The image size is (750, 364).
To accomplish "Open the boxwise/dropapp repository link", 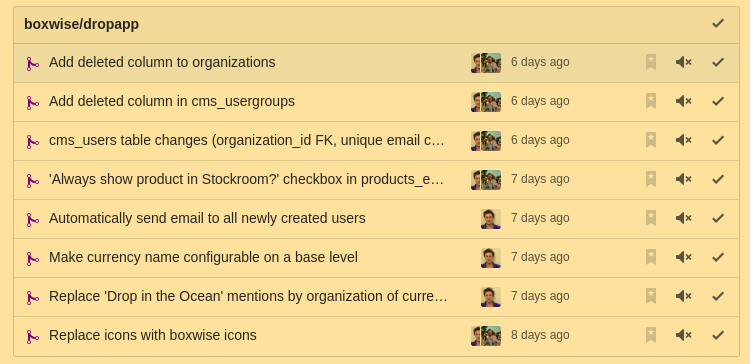I will pyautogui.click(x=81, y=24).
